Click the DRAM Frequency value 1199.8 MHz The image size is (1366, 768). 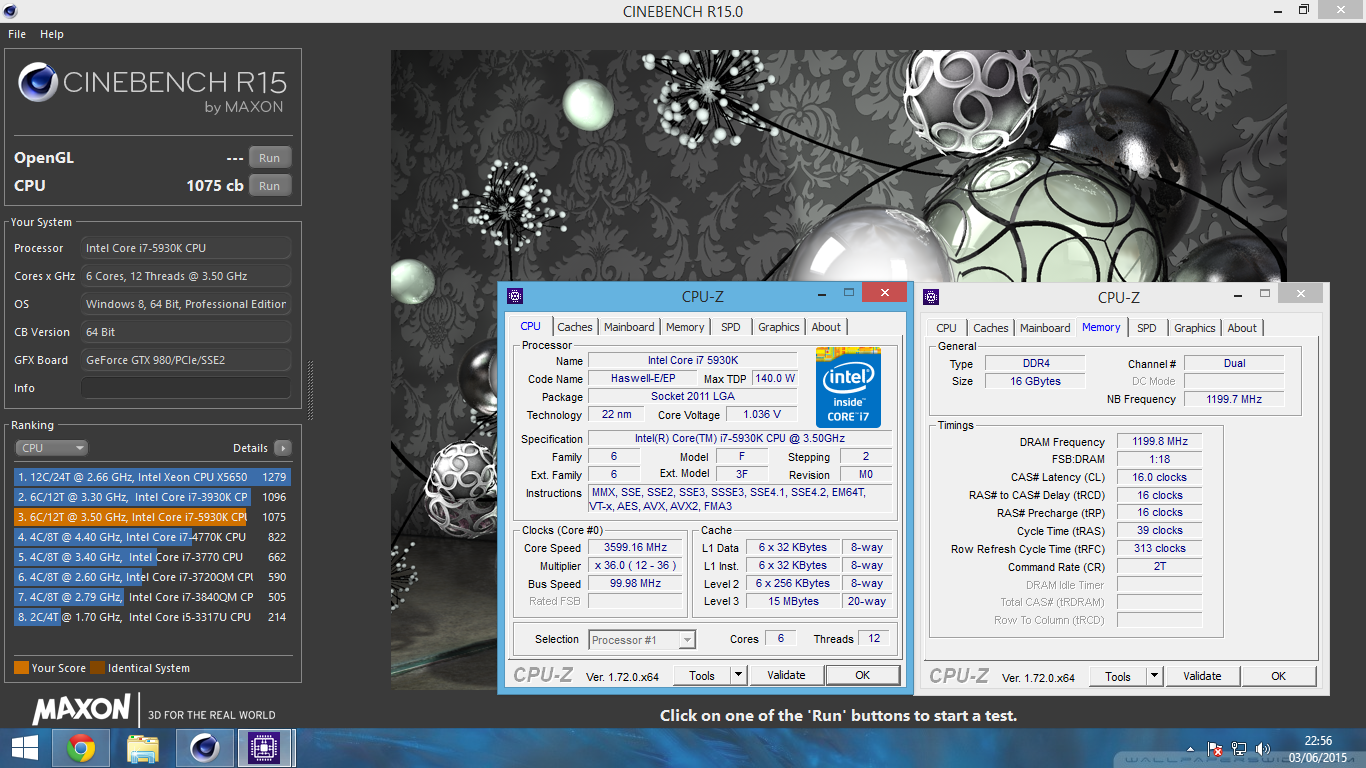tap(1161, 442)
